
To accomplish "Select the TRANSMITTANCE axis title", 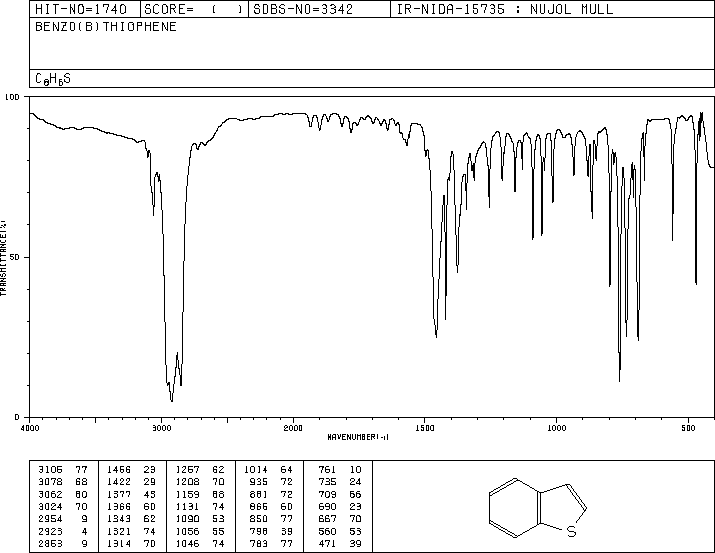I will 3,258.
